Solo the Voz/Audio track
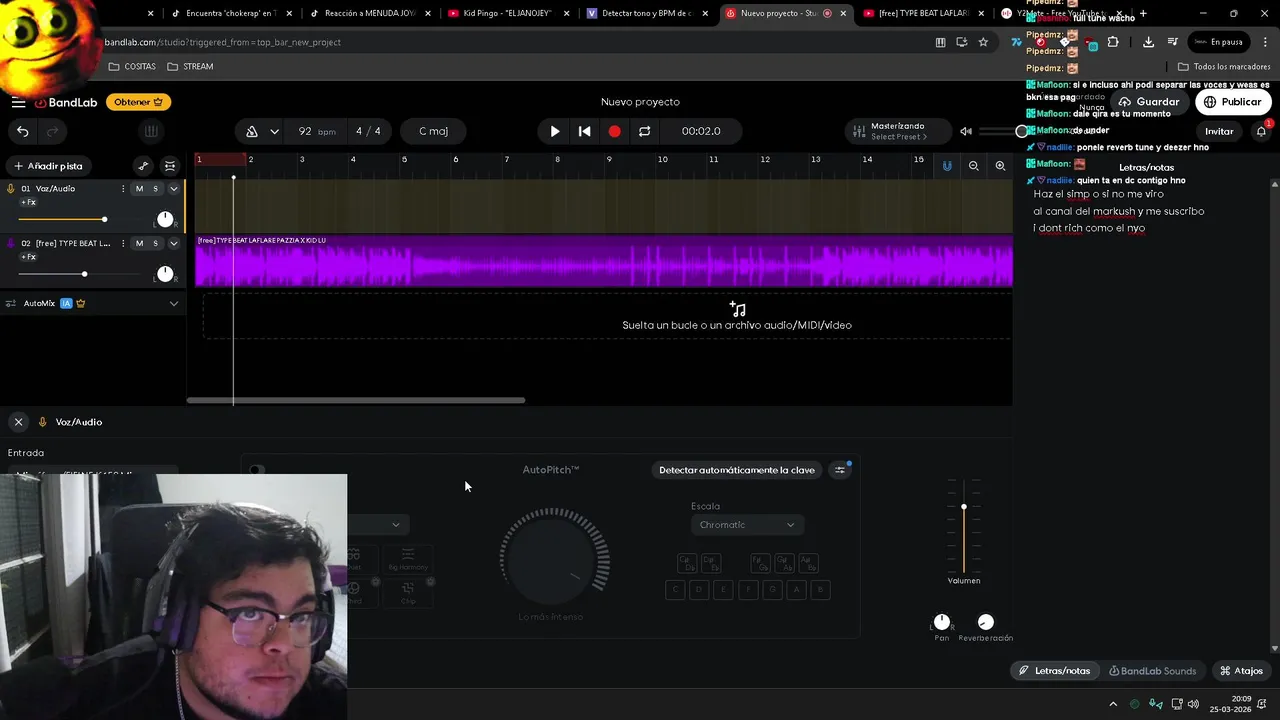This screenshot has height=720, width=1280. pyautogui.click(x=155, y=189)
